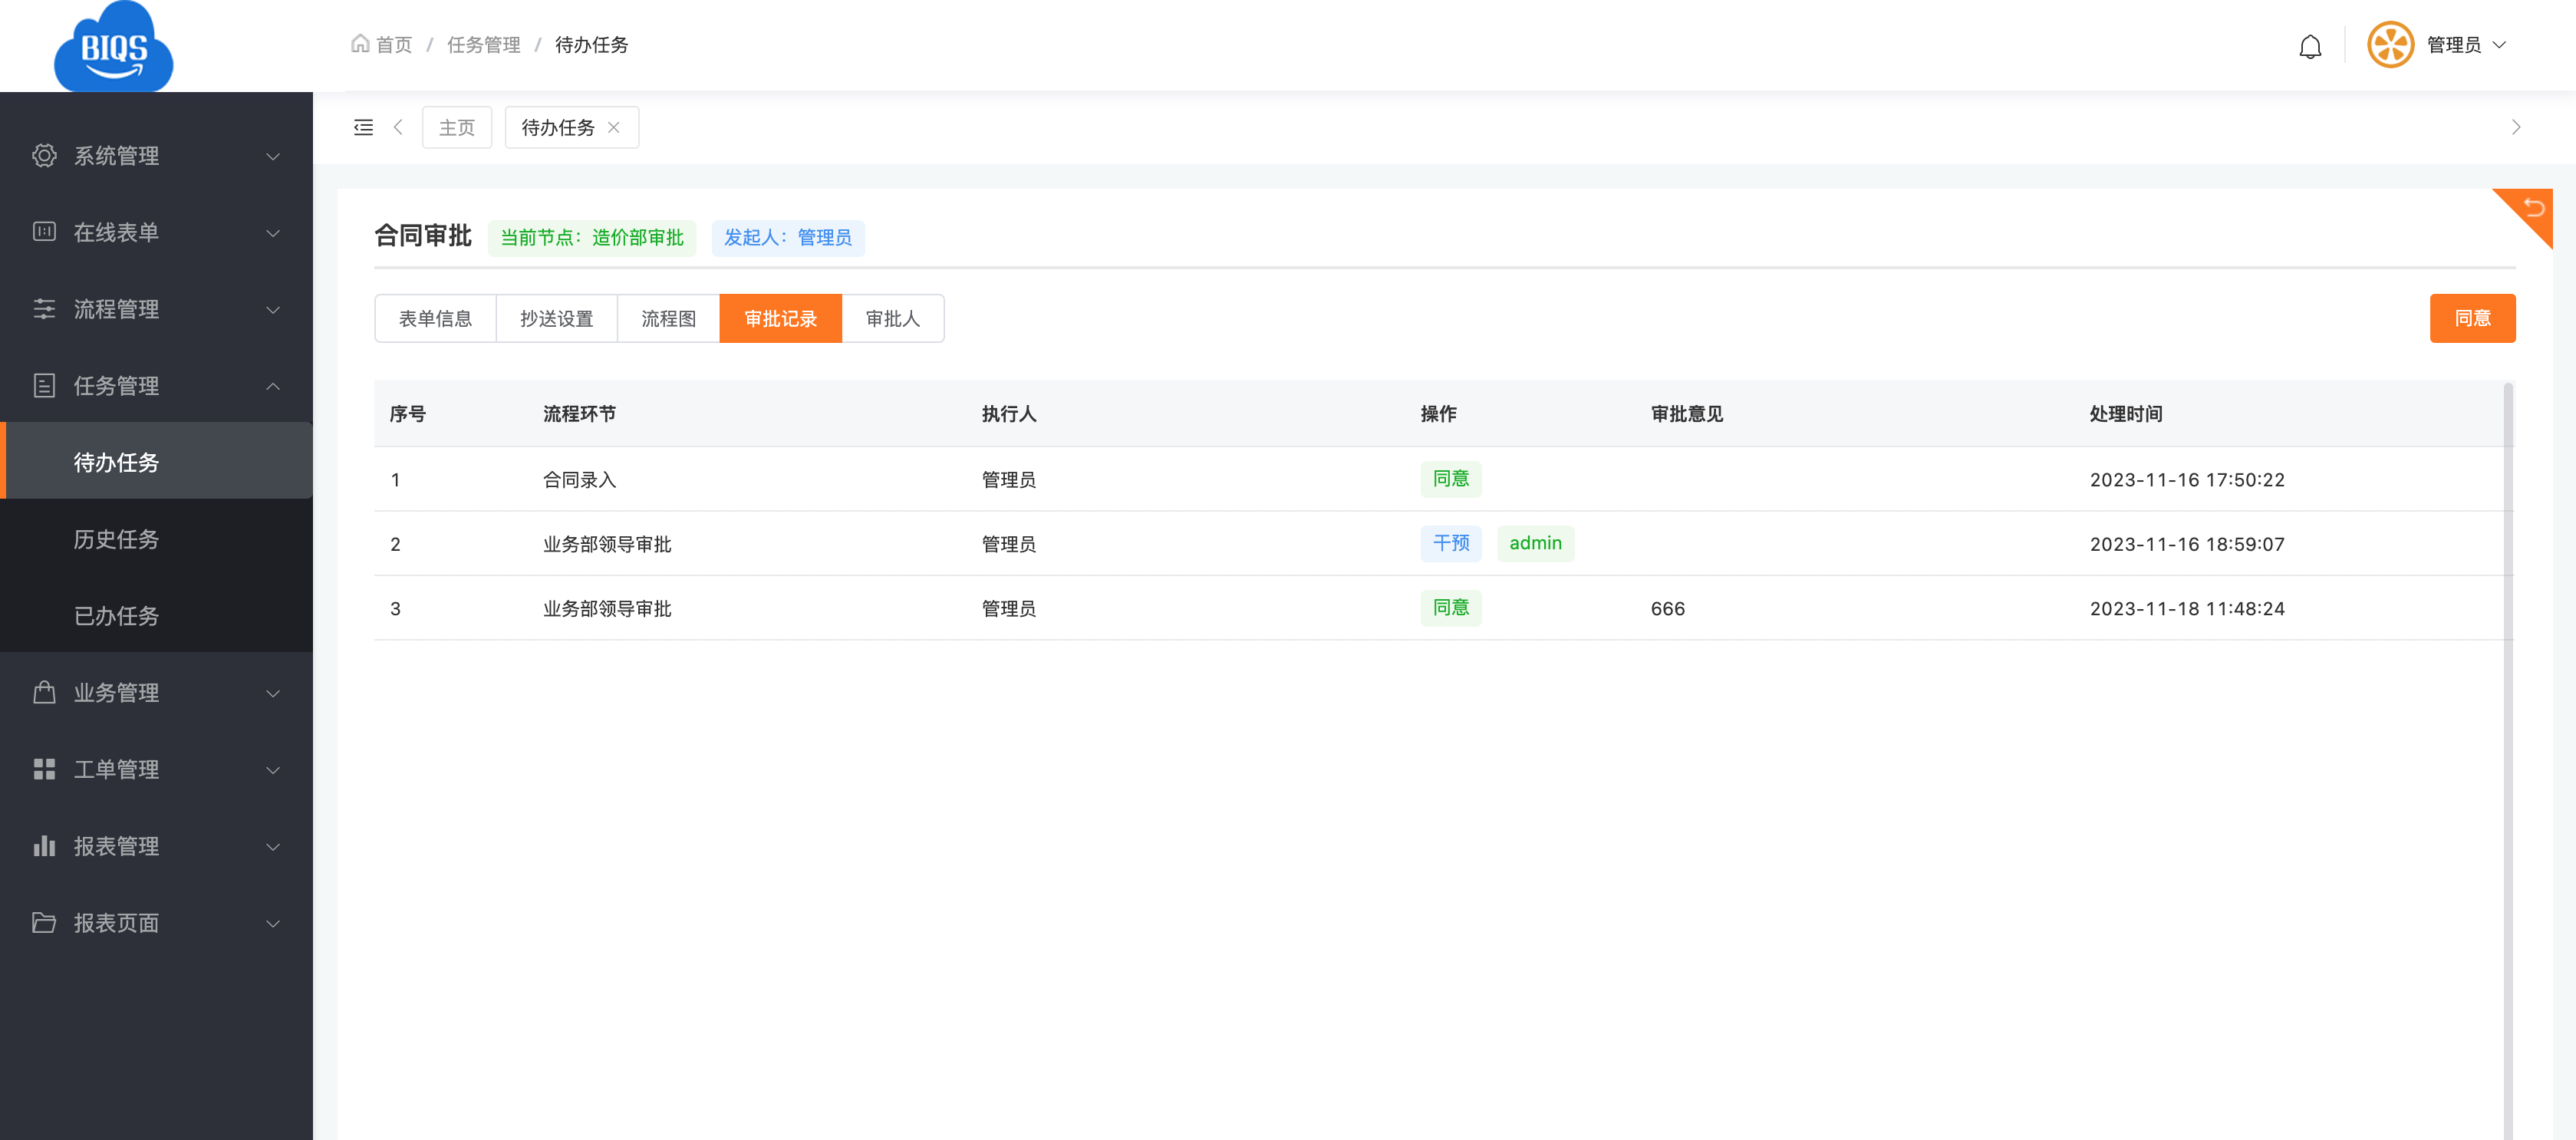Click the orange corner return arrow icon
2576x1140 pixels.
(x=2533, y=207)
